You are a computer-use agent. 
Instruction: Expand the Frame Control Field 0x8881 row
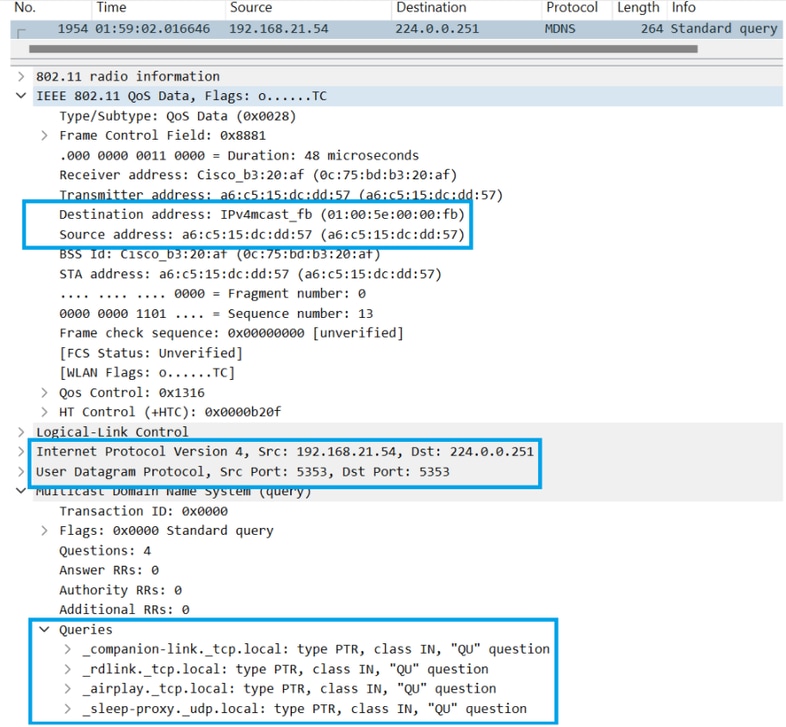(x=44, y=136)
